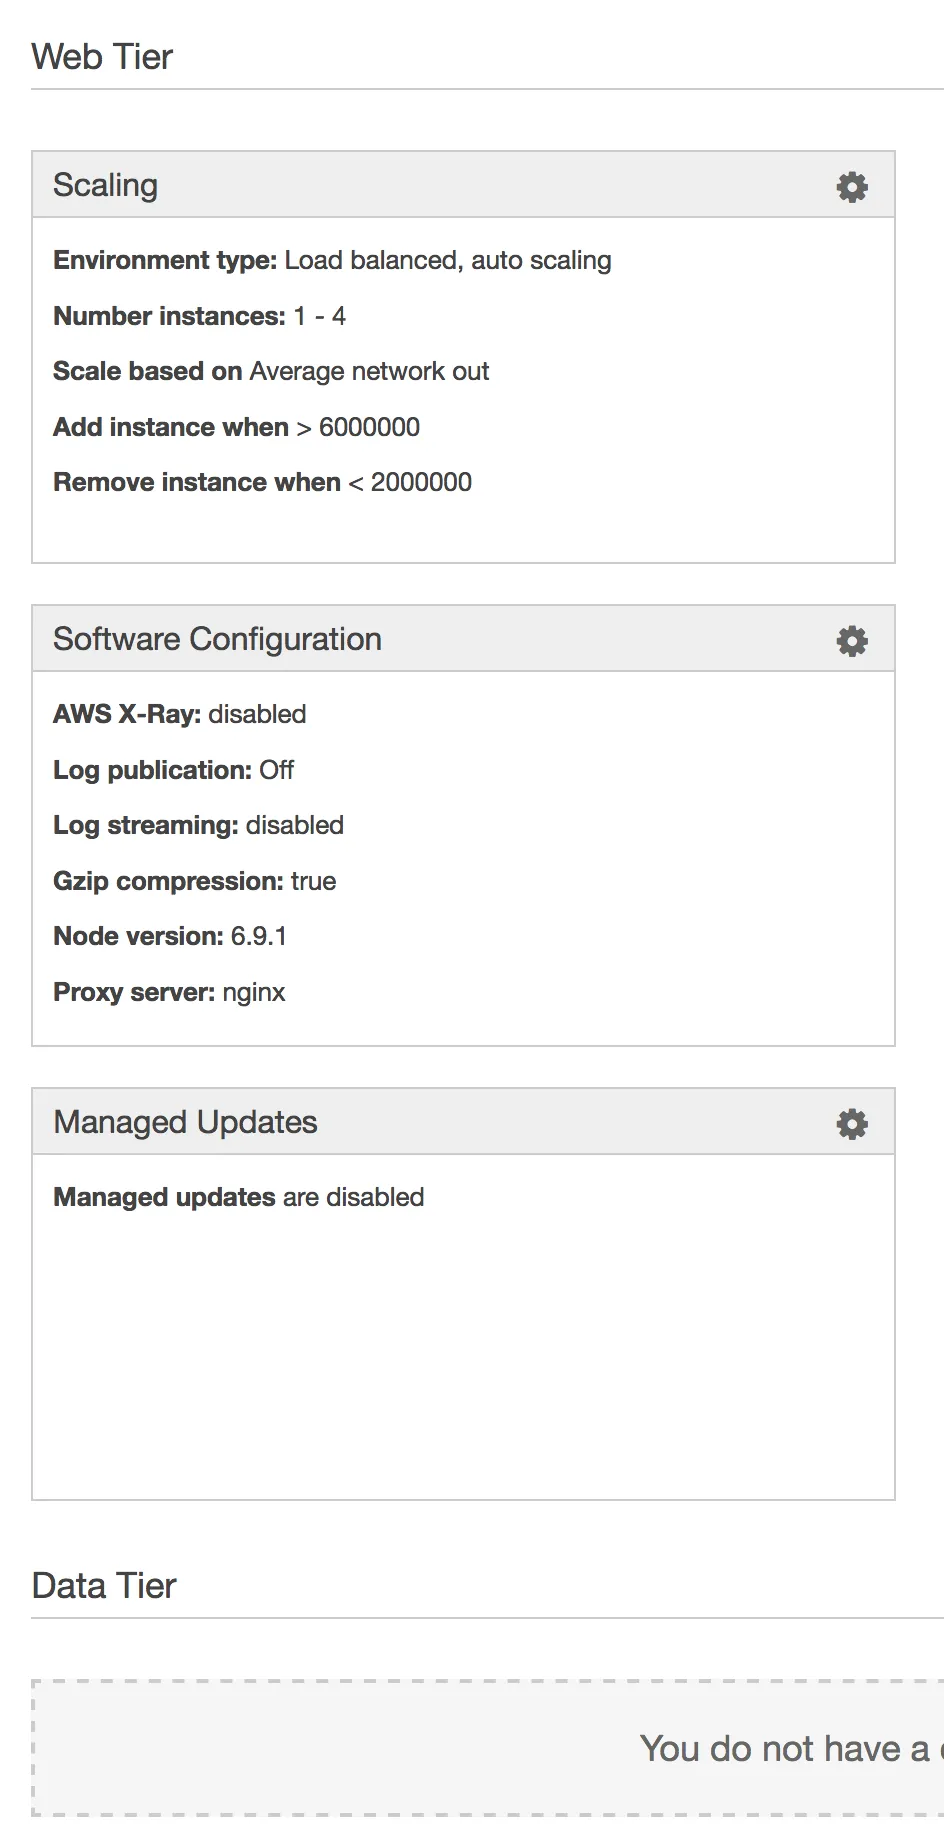The height and width of the screenshot is (1826, 944).
Task: Click the Managed Updates panel title
Action: pyautogui.click(x=185, y=1123)
